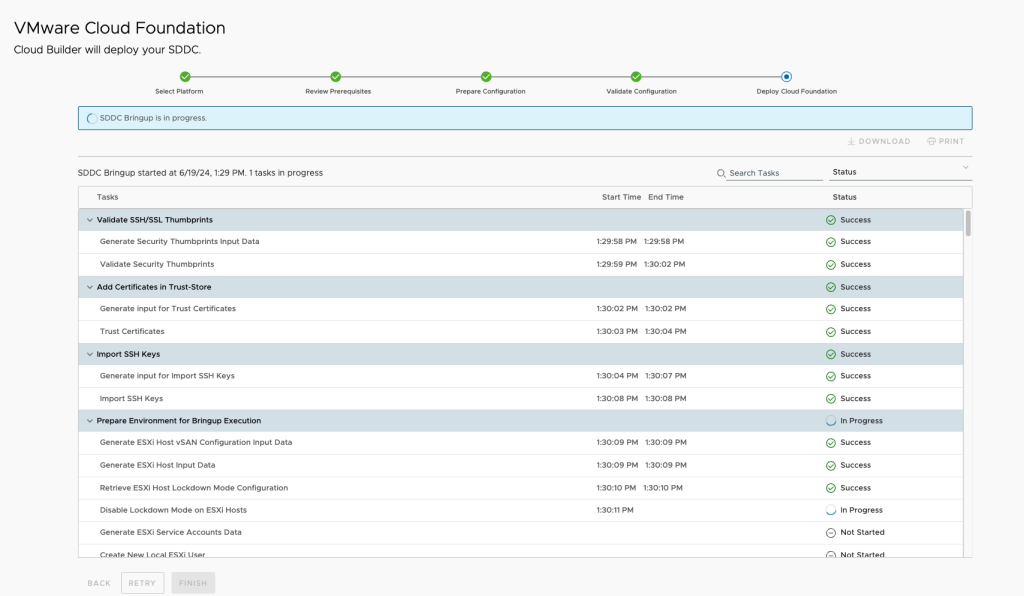Click the End Time column header
The height and width of the screenshot is (596, 1024).
pyautogui.click(x=666, y=197)
